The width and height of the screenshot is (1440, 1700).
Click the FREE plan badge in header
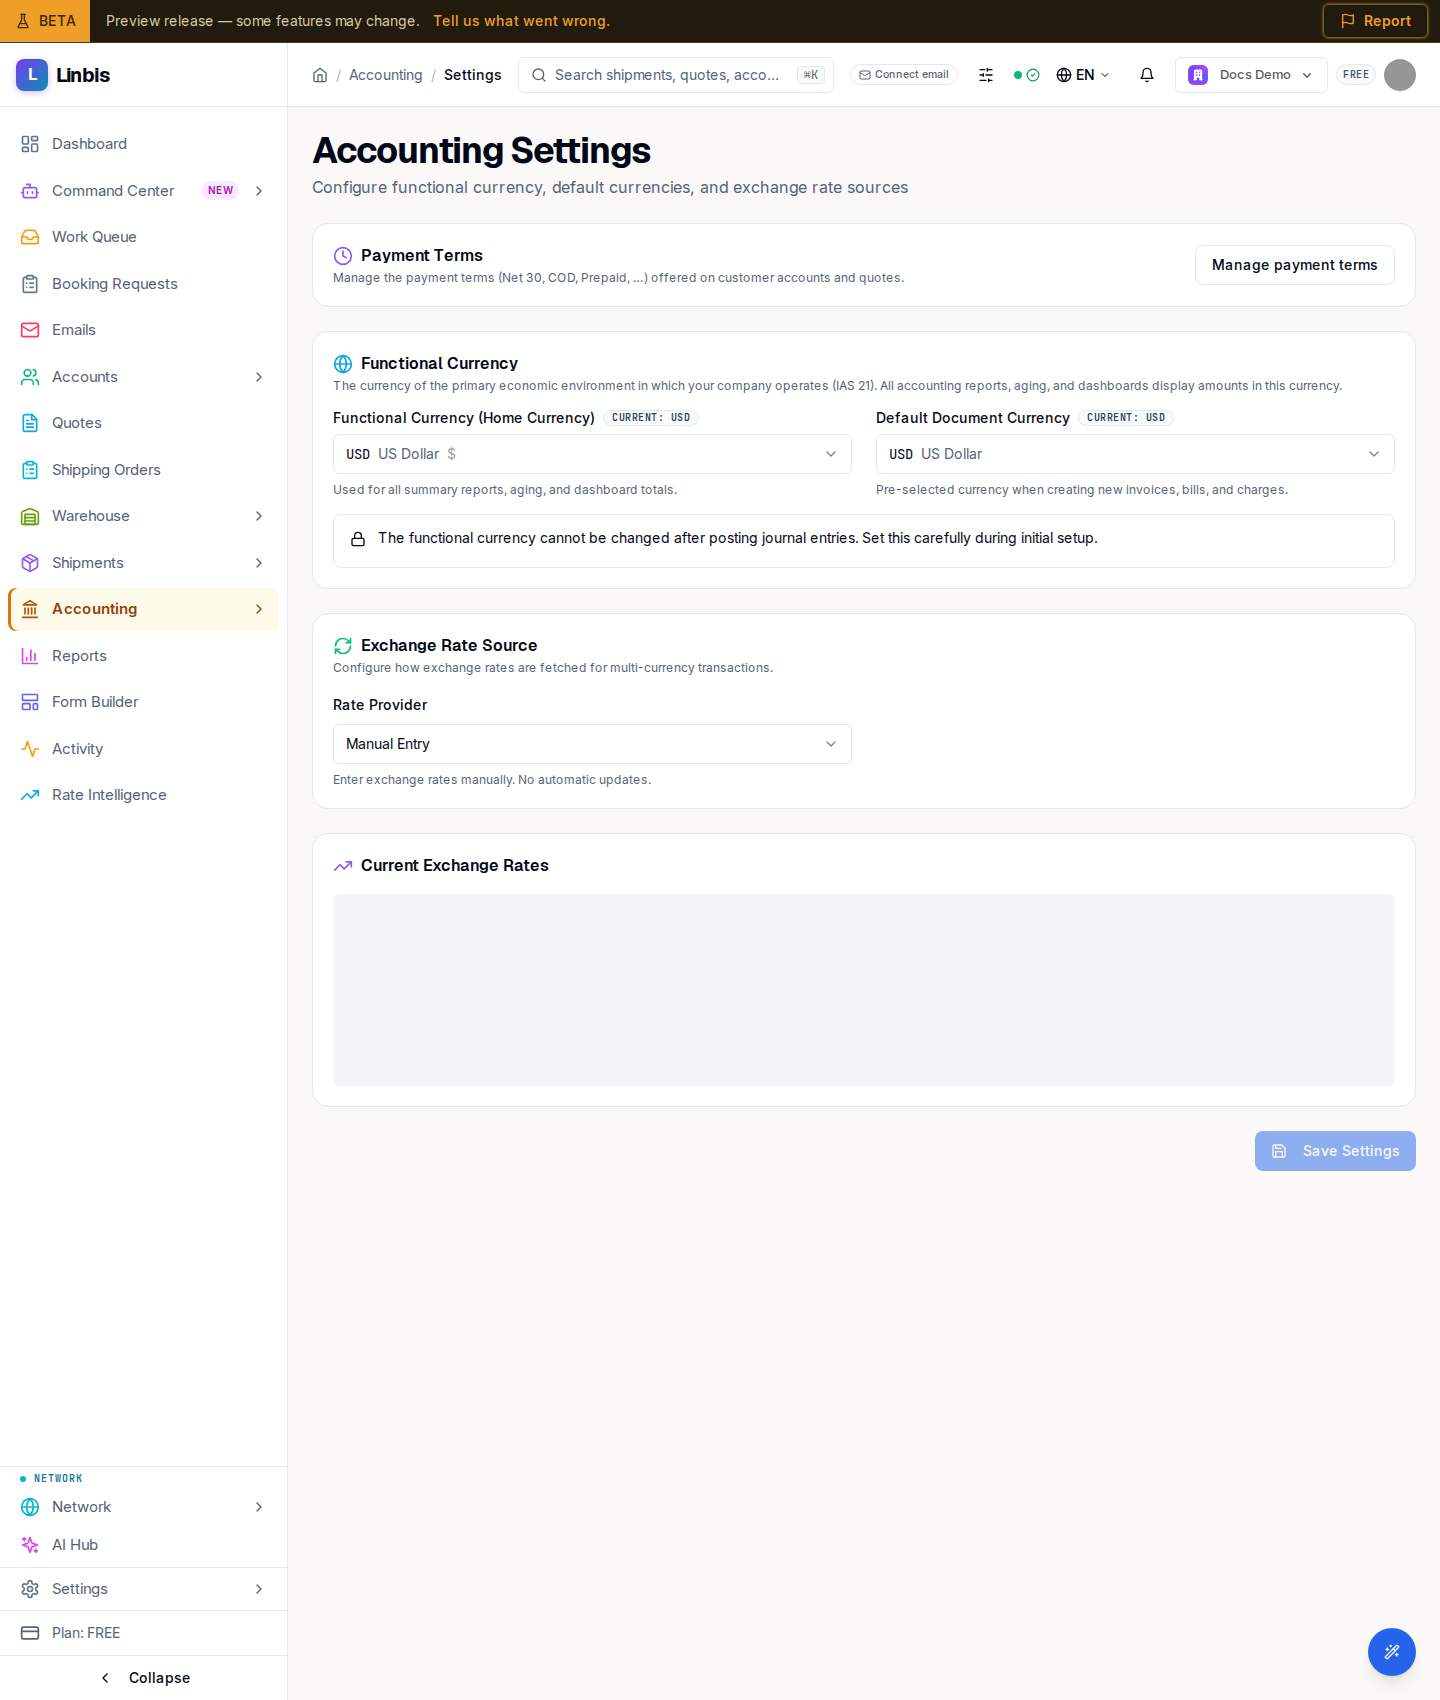tap(1356, 75)
